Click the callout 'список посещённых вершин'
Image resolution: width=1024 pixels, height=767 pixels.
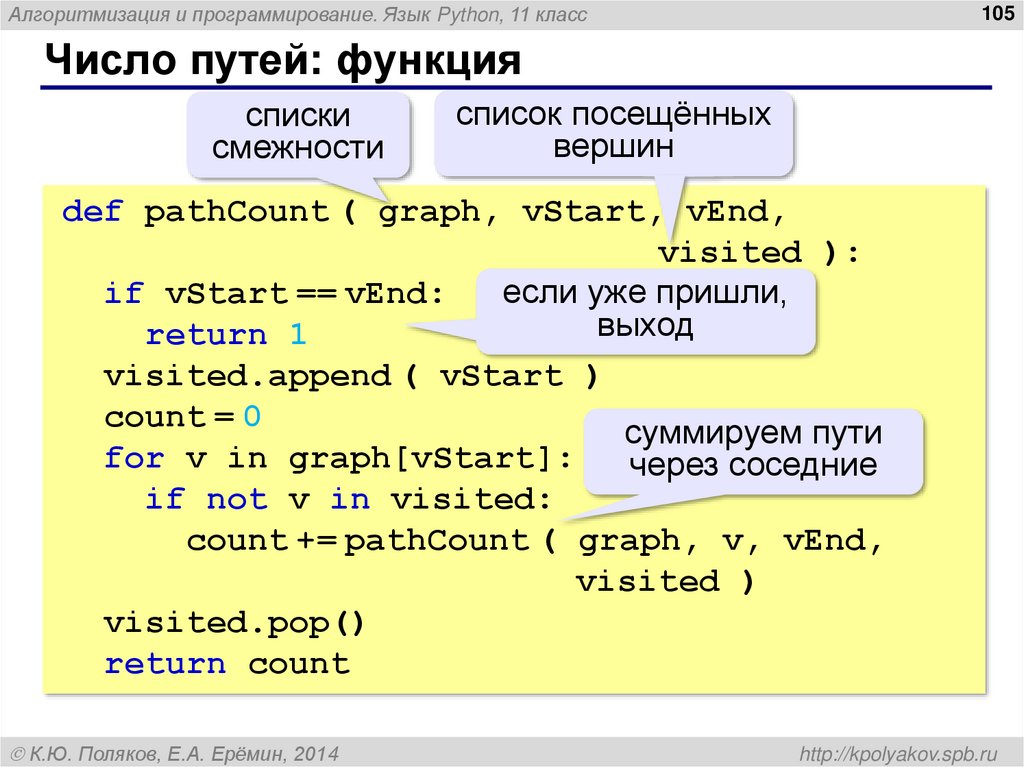tap(613, 132)
